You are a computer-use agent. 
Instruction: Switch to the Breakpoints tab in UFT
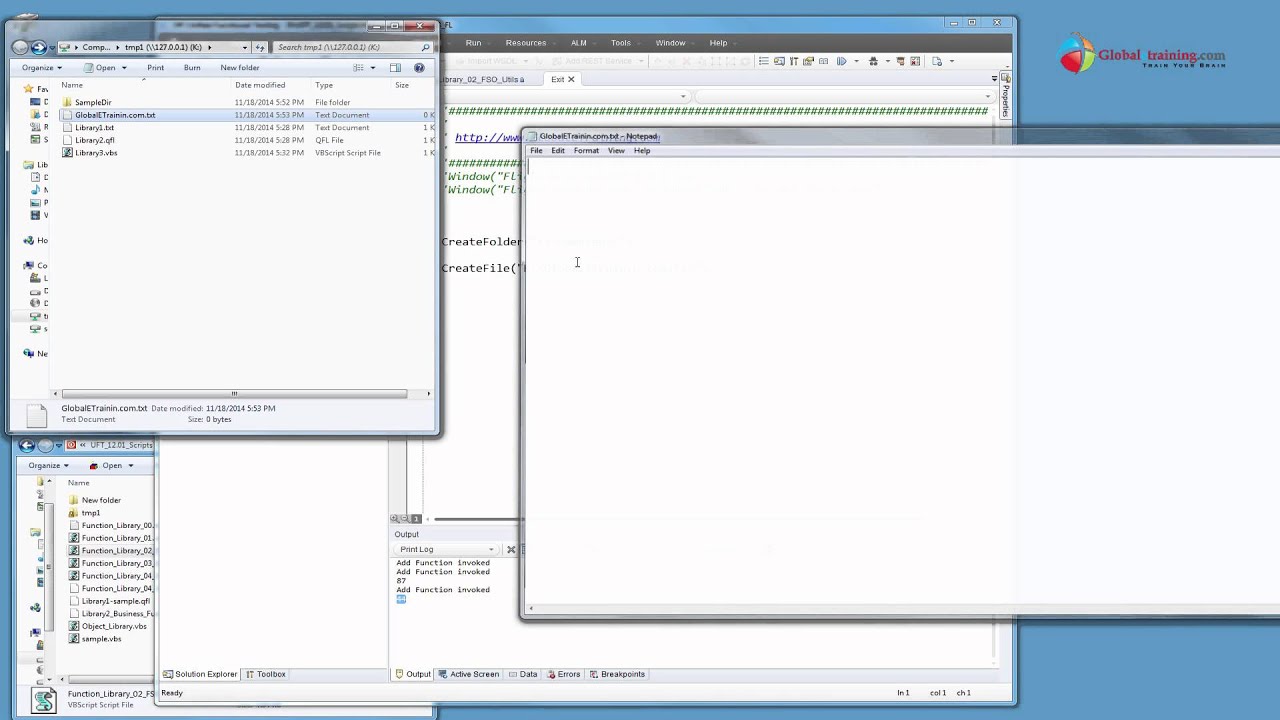616,674
